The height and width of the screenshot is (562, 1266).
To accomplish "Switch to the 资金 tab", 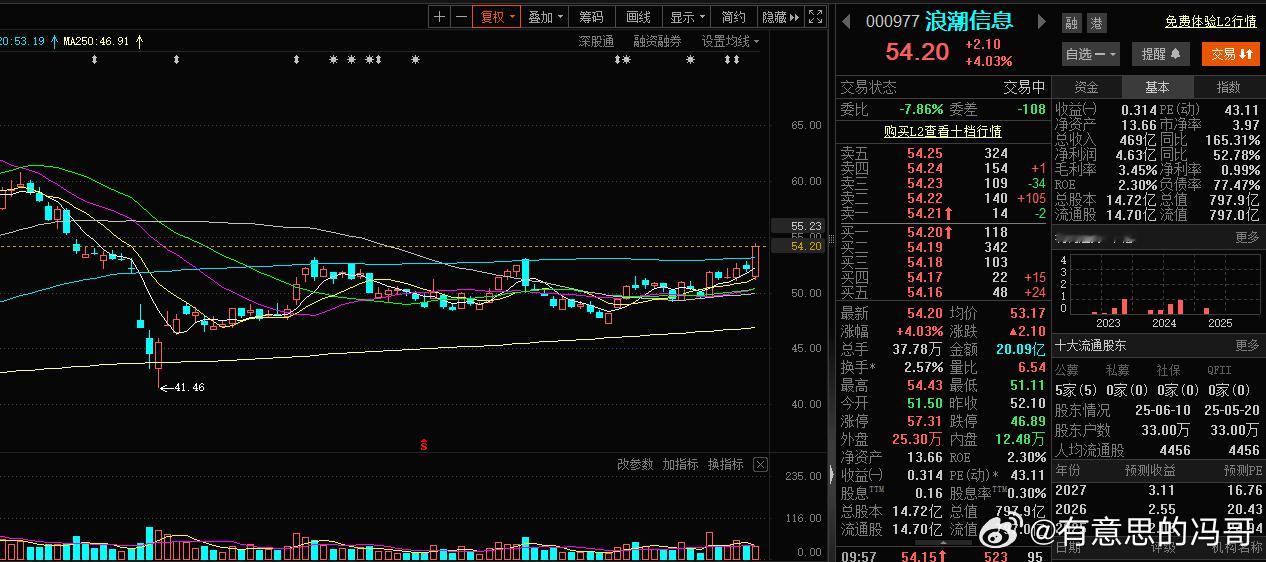I will (x=1086, y=87).
